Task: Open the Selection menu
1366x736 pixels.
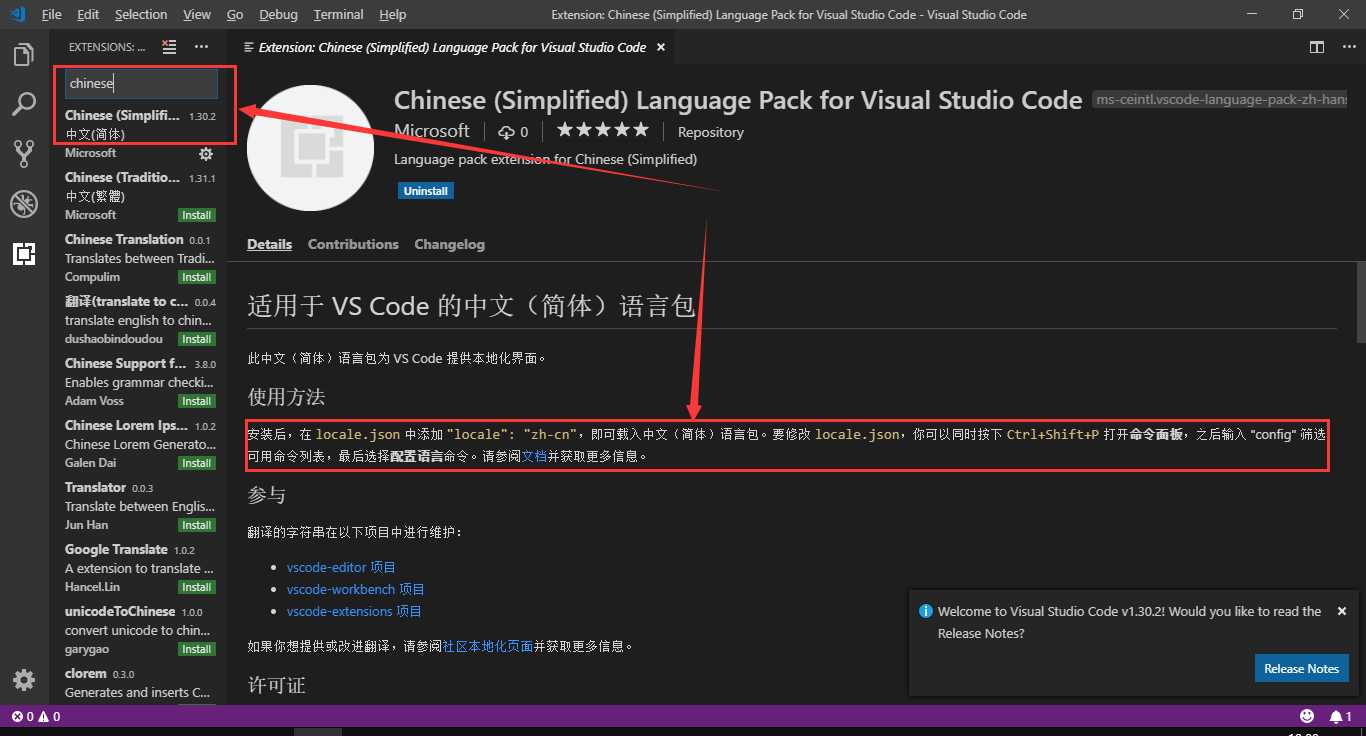Action: 141,14
